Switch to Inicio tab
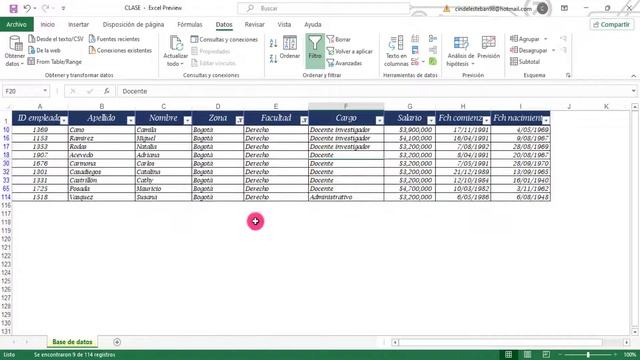Screen dimensions: 640x360 point(48,24)
